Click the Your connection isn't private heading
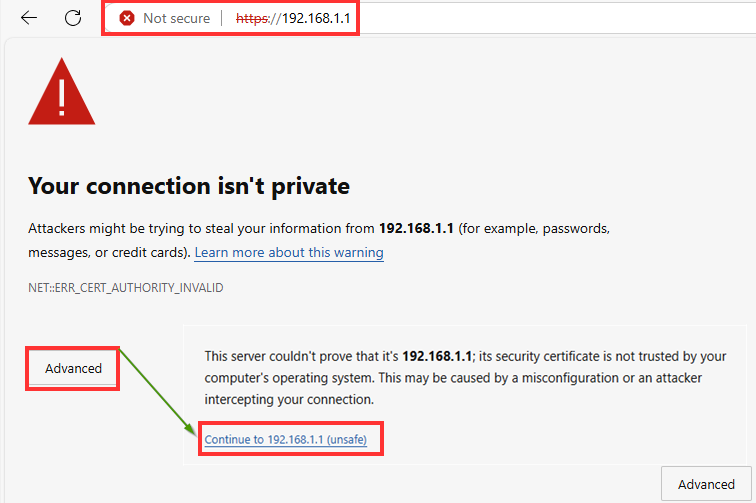The height and width of the screenshot is (503, 756). pos(189,185)
